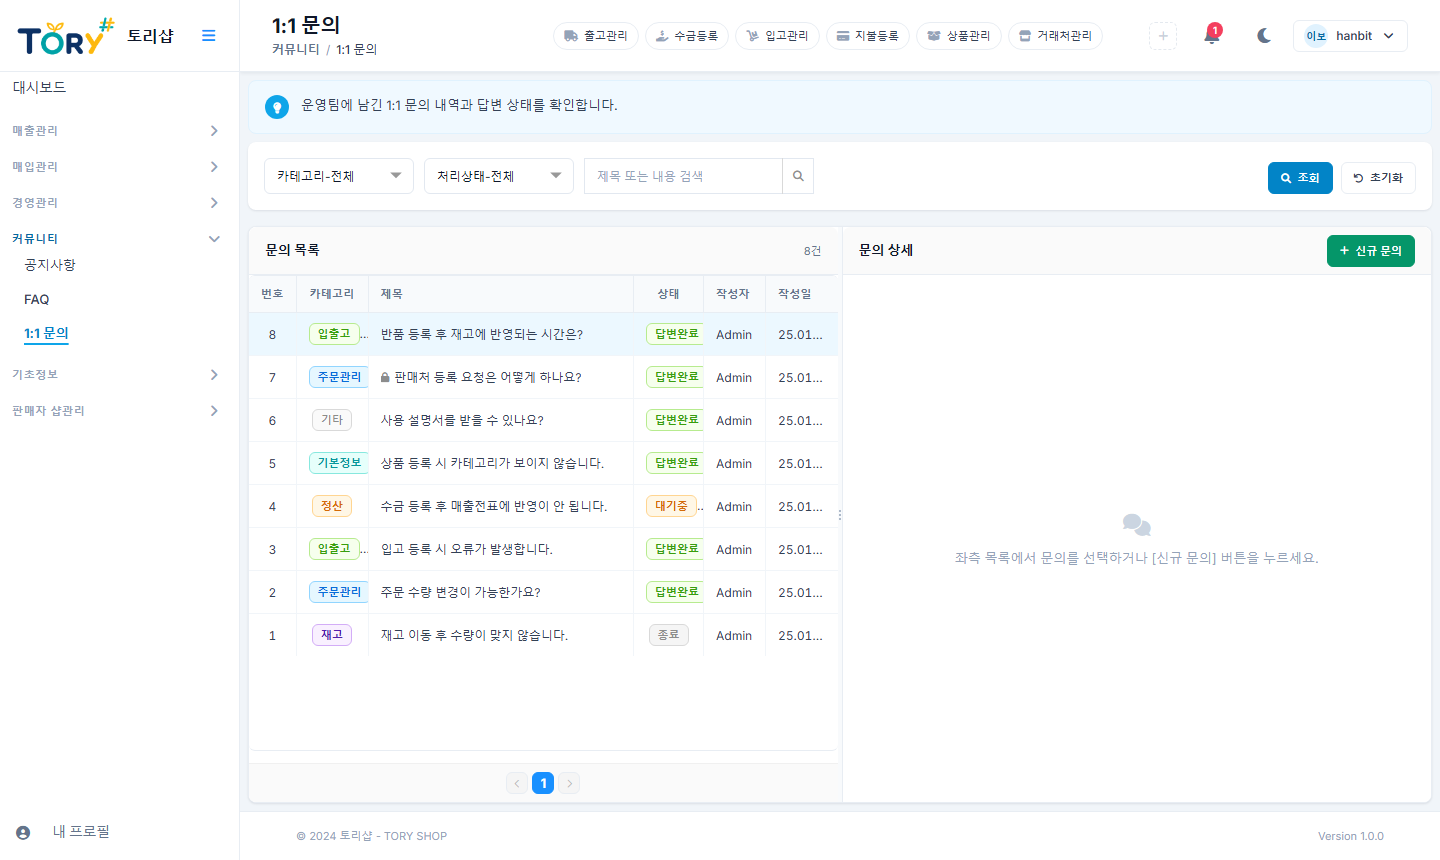Viewport: 1440px width, 860px height.
Task: Click the next page arrow in pagination
Action: point(569,784)
